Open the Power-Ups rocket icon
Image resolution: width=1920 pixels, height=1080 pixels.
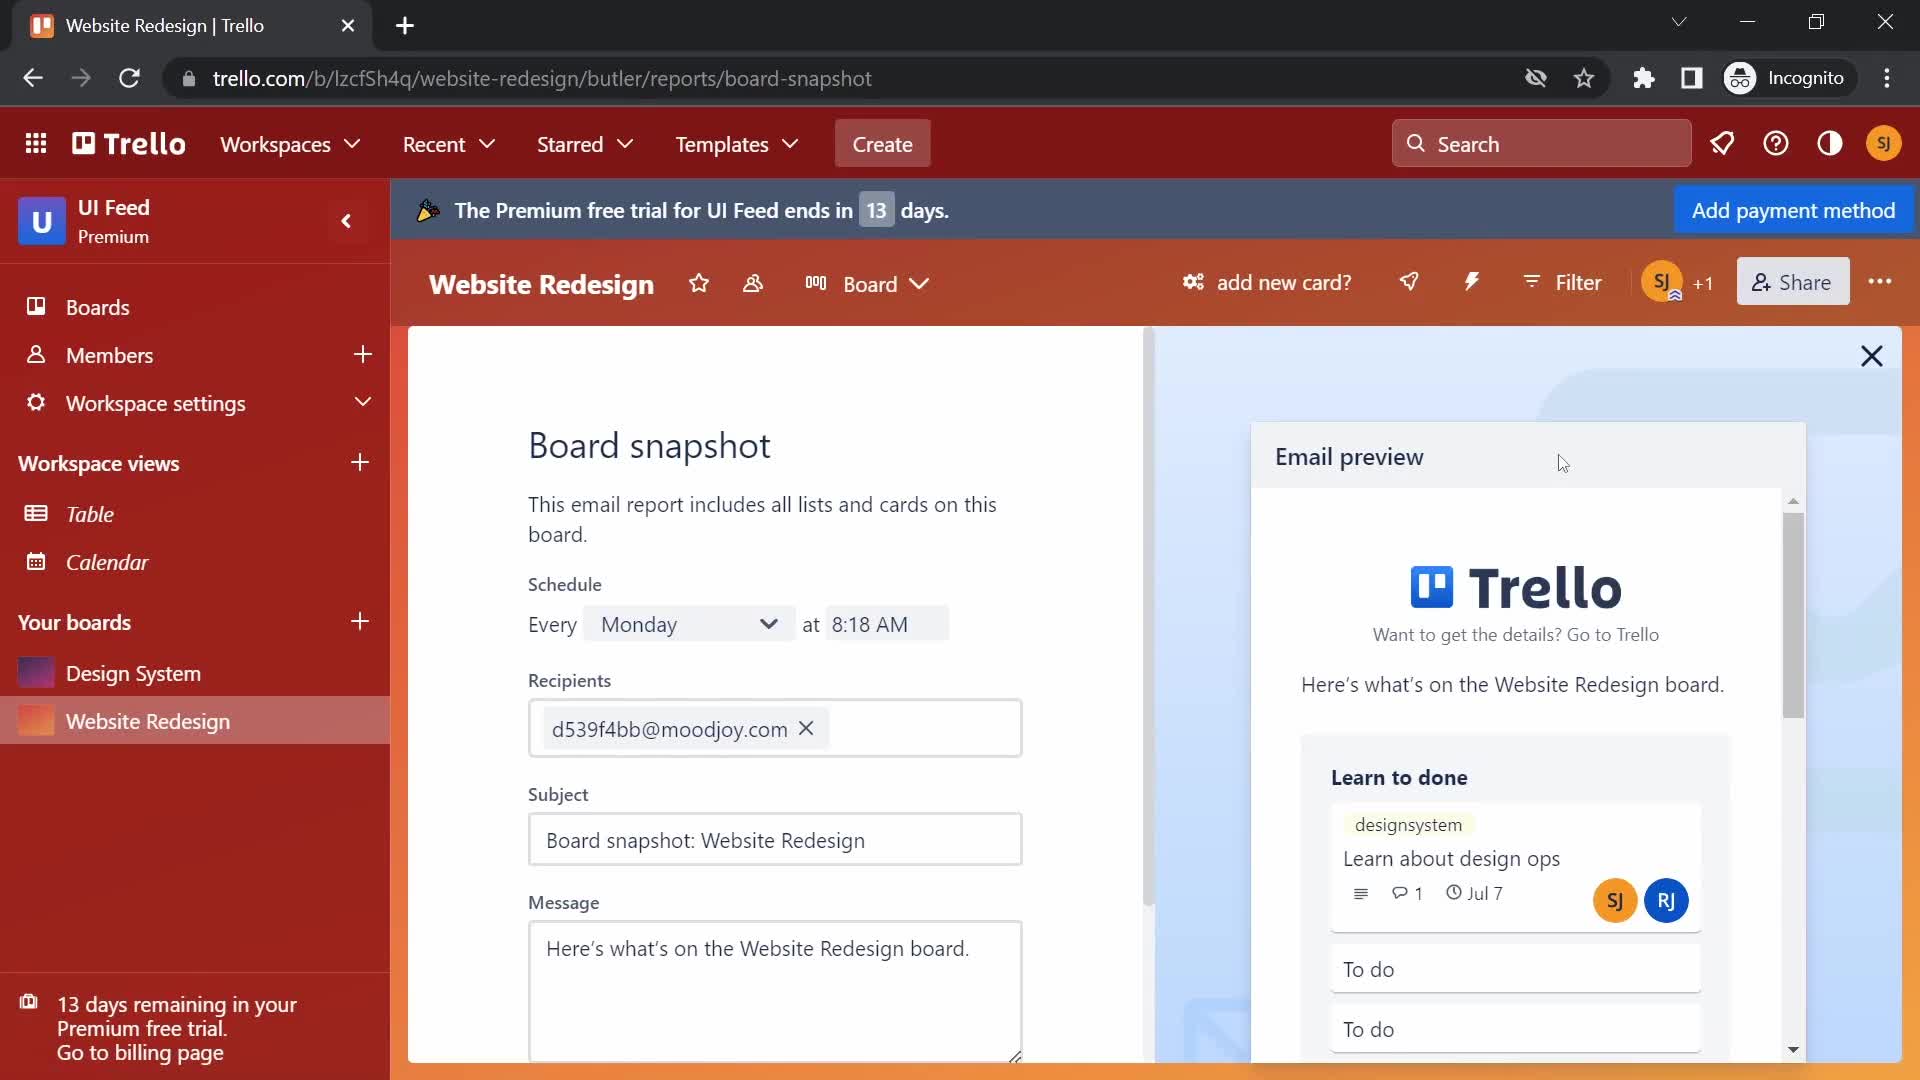tap(1409, 283)
